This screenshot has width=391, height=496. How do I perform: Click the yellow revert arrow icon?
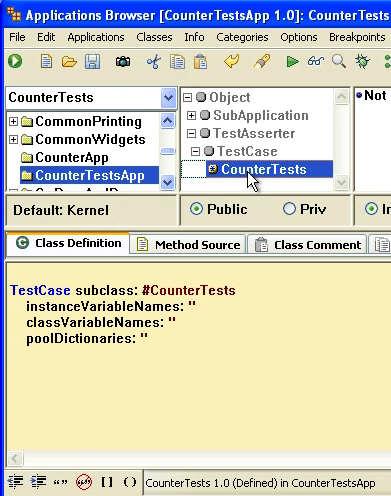point(231,61)
